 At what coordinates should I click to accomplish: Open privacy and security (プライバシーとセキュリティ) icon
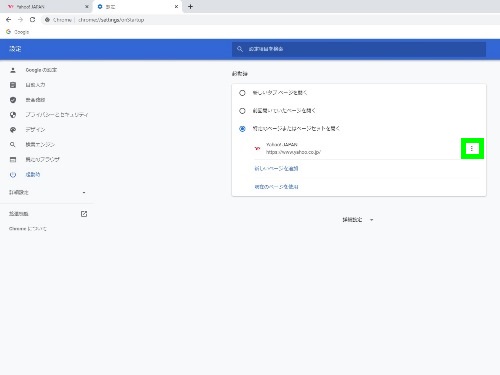tap(13, 115)
